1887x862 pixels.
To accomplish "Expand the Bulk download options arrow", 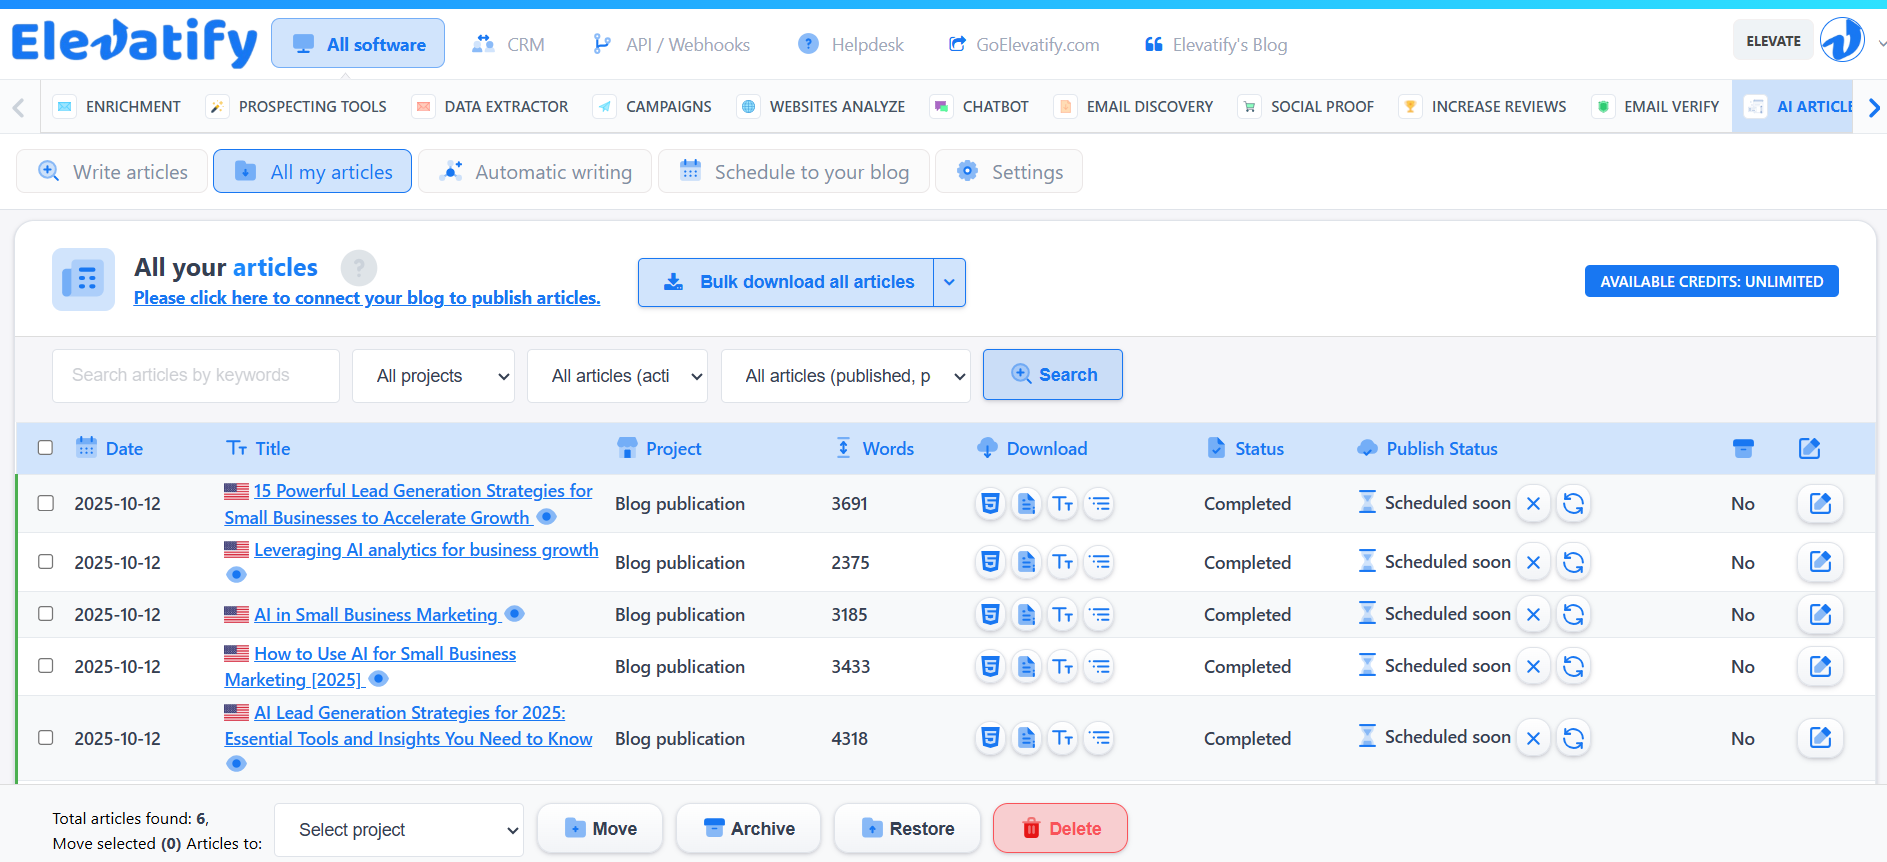I will coord(949,282).
